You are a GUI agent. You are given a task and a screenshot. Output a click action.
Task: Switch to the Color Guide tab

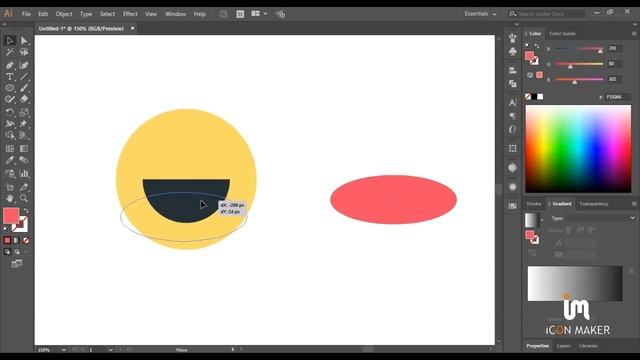point(562,33)
